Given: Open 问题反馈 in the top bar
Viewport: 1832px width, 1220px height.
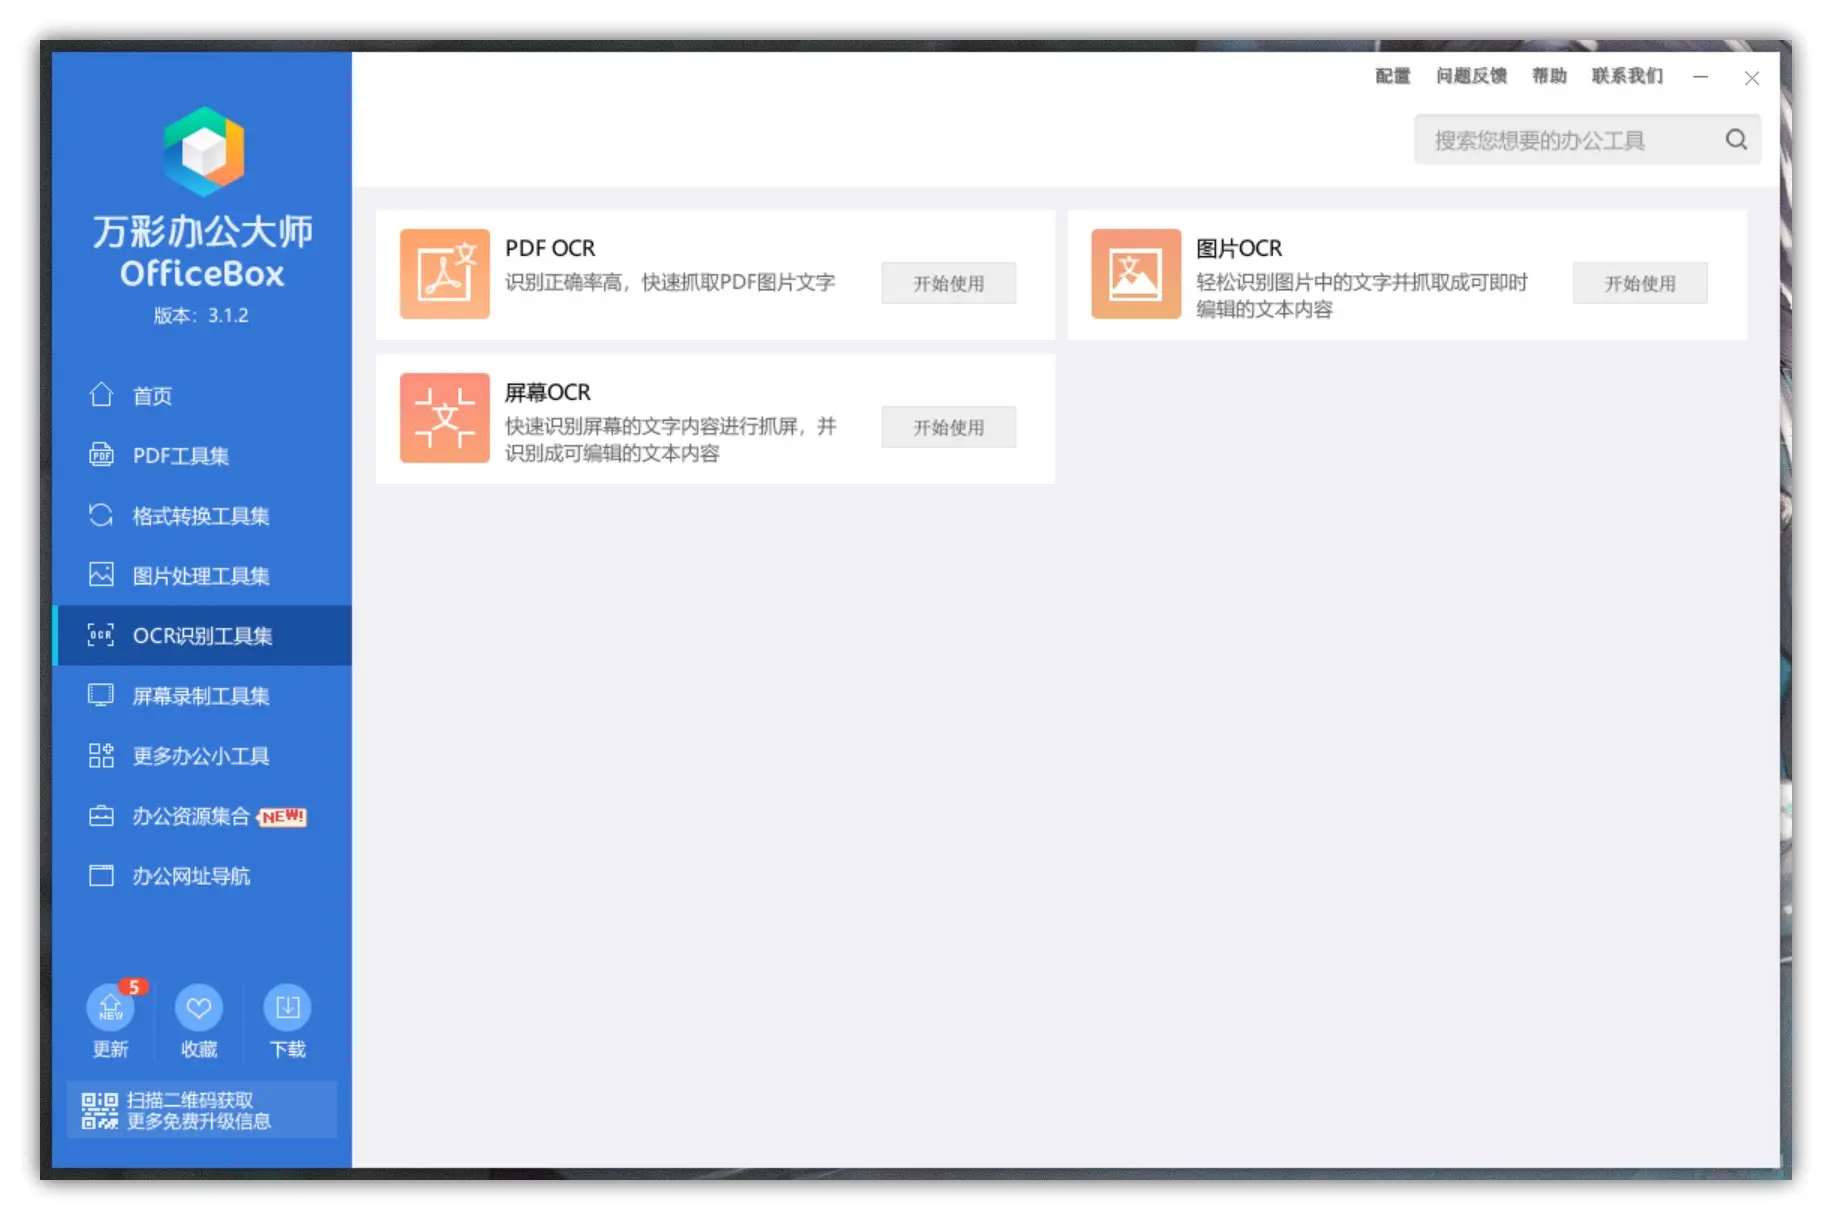Looking at the screenshot, I should click(1471, 76).
